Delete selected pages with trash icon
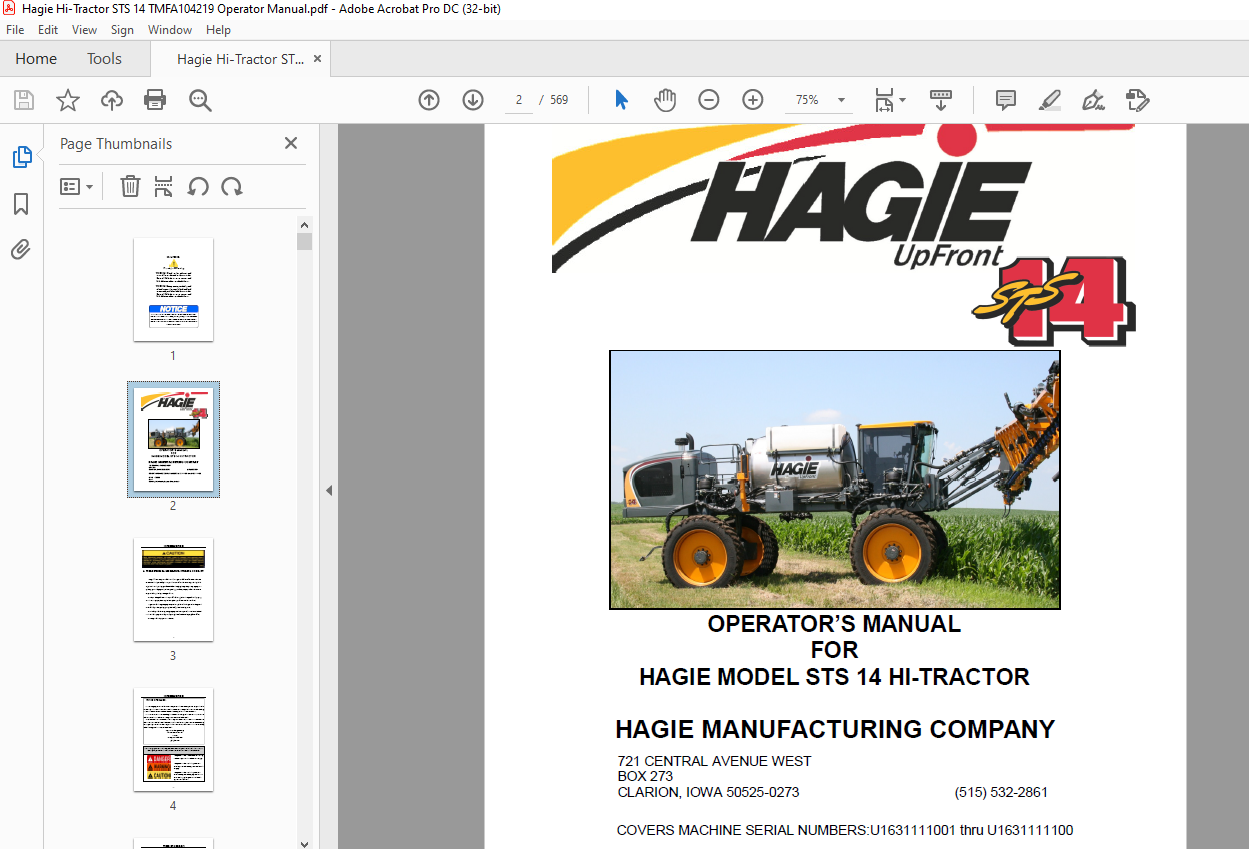Image resolution: width=1249 pixels, height=849 pixels. point(130,186)
